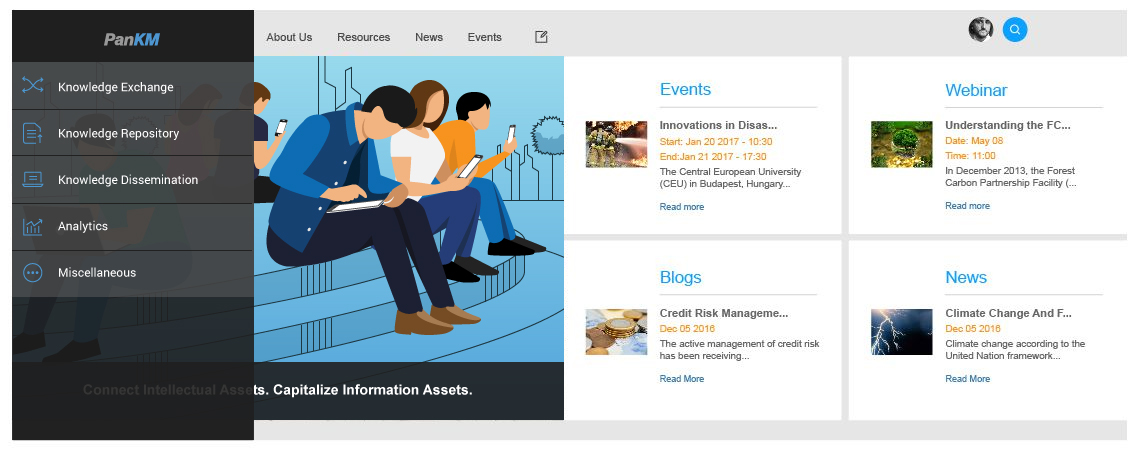The height and width of the screenshot is (451, 1140).
Task: Click the event start date Jan 20 2017
Action: tap(716, 142)
